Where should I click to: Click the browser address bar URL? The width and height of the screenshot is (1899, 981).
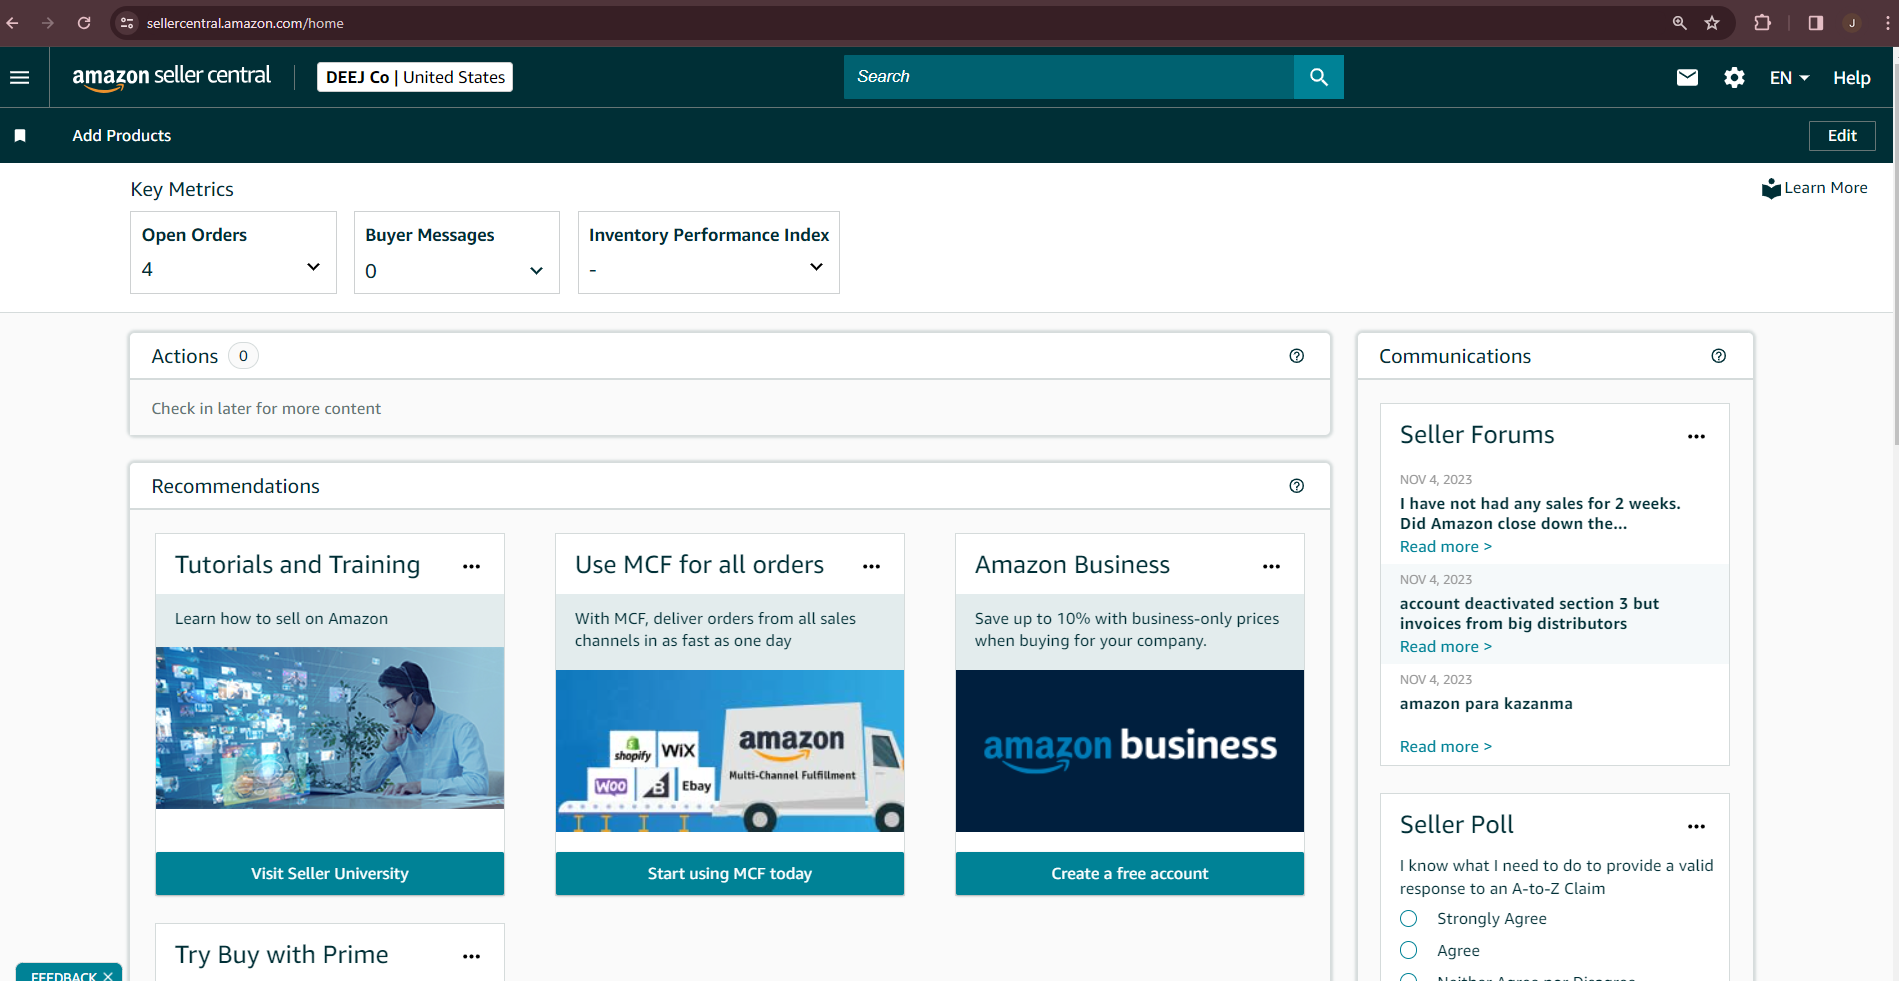[x=245, y=23]
